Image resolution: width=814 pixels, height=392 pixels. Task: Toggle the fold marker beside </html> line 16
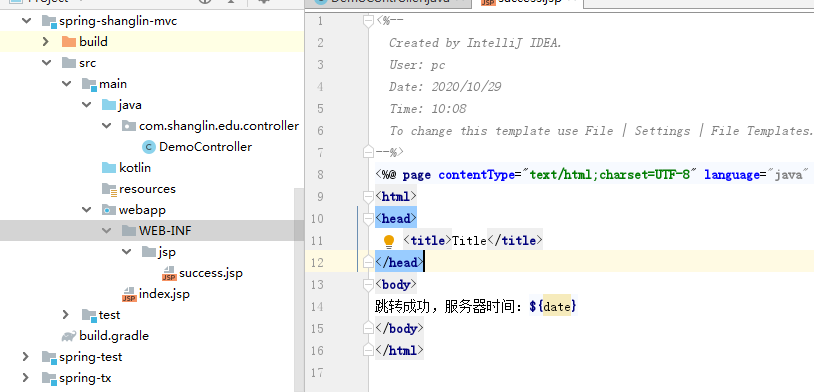(369, 350)
